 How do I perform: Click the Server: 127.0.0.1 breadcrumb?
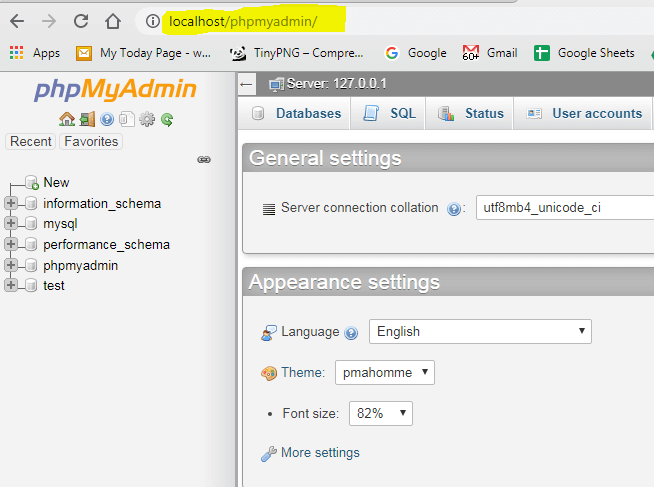(x=336, y=84)
